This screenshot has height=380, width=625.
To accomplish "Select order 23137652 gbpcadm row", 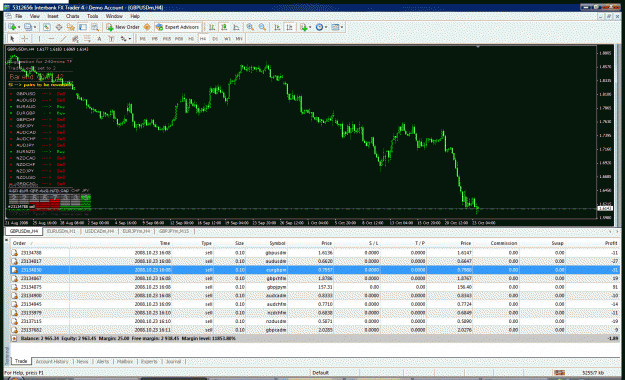I will point(315,330).
